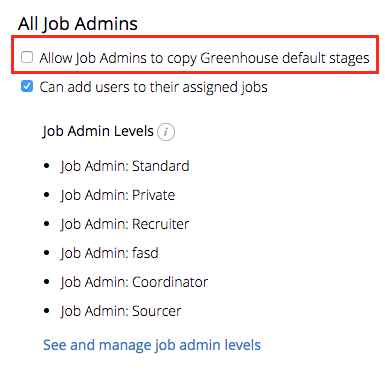Viewport: 385px width, 375px height.
Task: Open the Job Admin Levels info icon
Action: pos(166,132)
